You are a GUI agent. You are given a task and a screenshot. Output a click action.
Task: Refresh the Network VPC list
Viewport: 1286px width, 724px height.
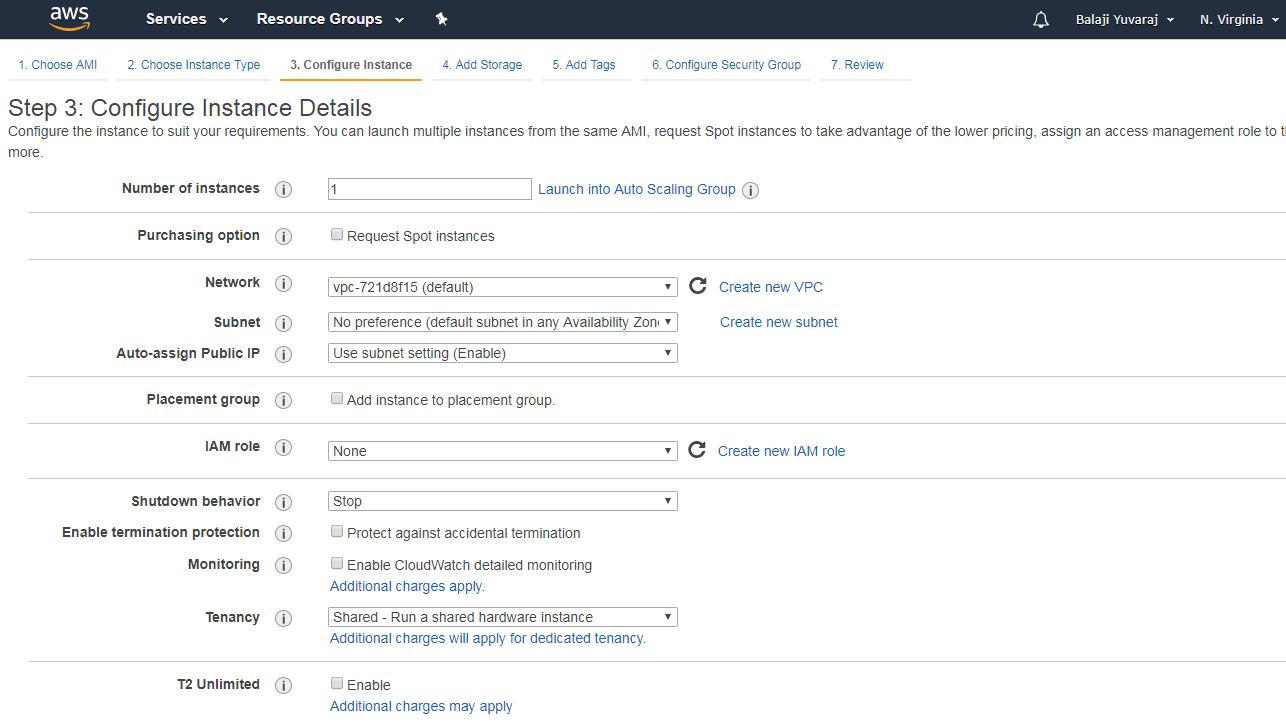698,286
